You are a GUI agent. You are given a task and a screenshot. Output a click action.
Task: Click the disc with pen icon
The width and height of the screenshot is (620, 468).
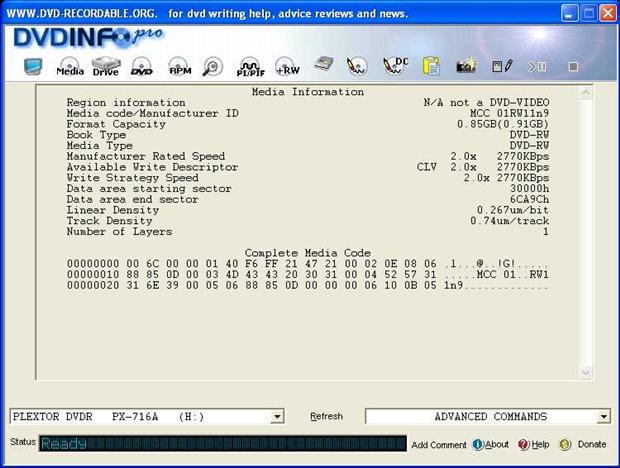(356, 66)
